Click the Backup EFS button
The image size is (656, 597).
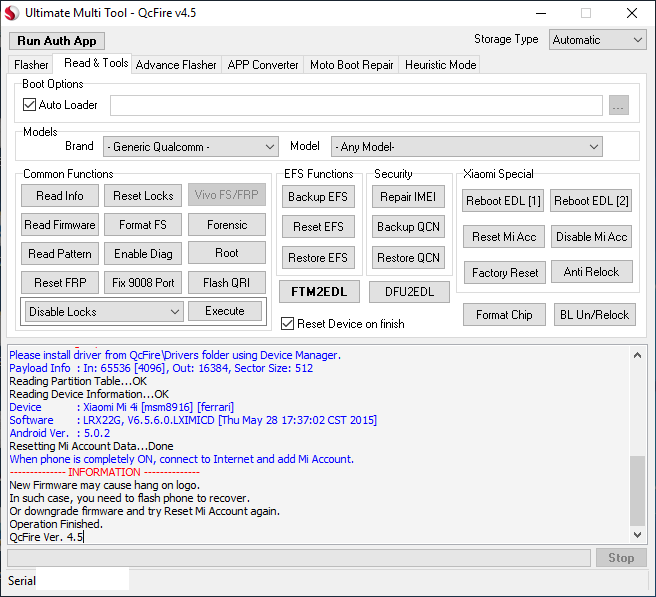pos(318,197)
